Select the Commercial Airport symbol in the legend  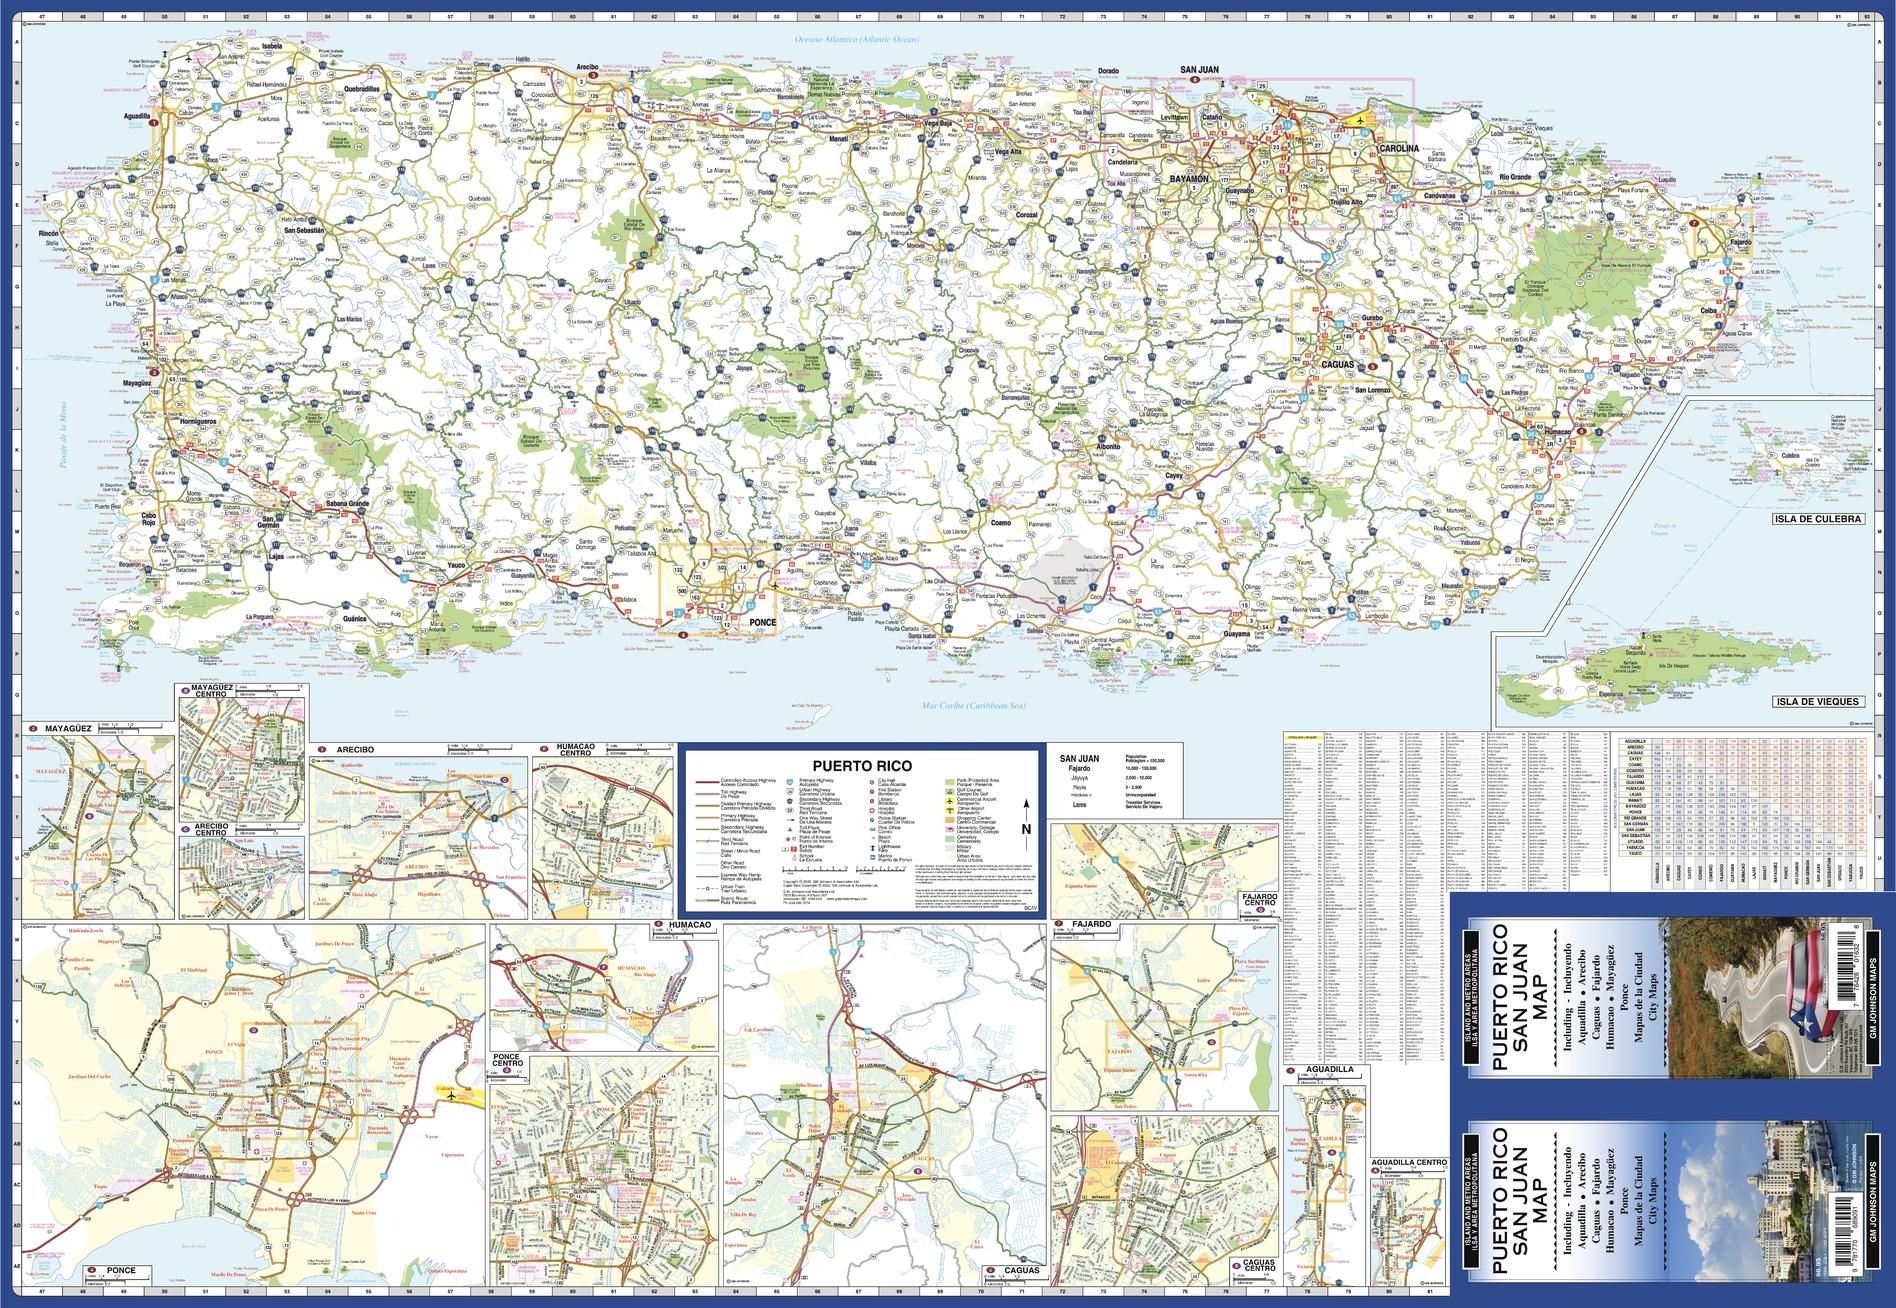pos(950,801)
